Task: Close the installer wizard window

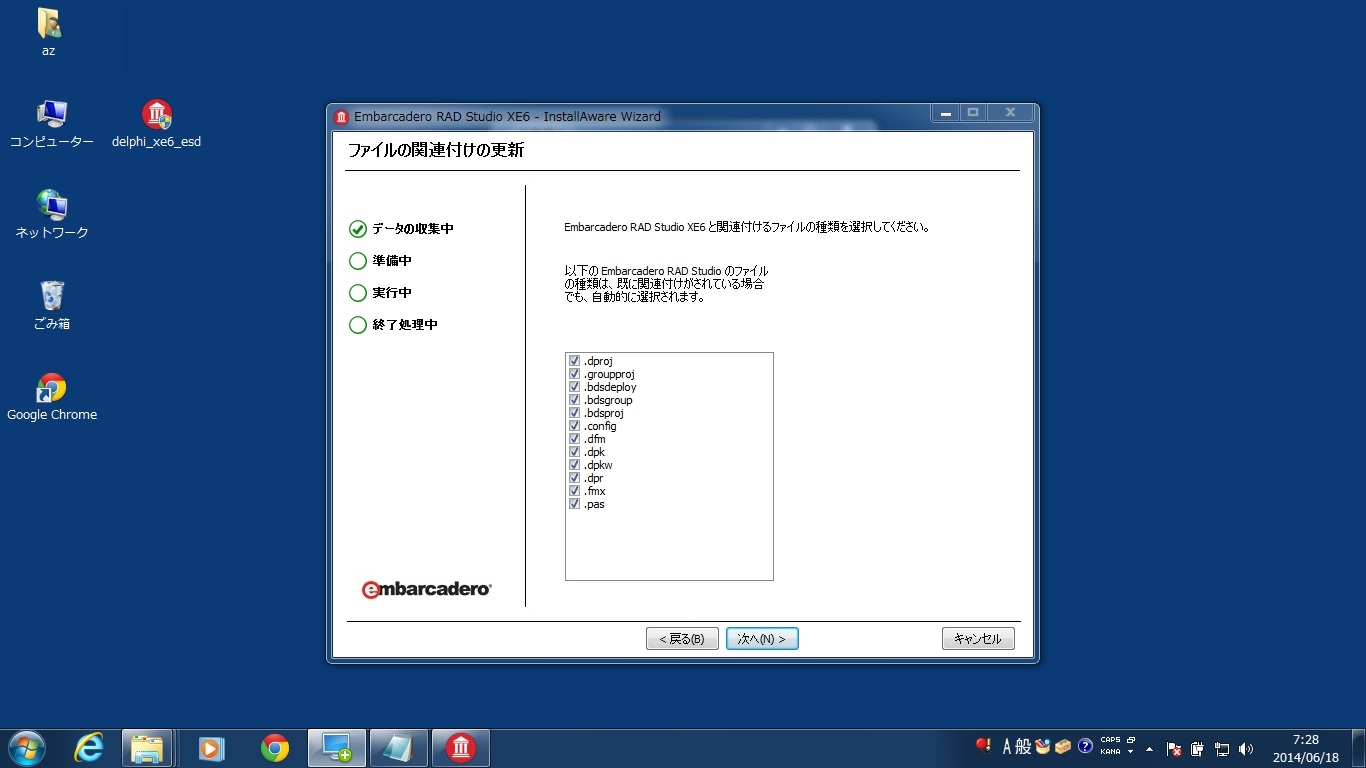Action: [1011, 112]
